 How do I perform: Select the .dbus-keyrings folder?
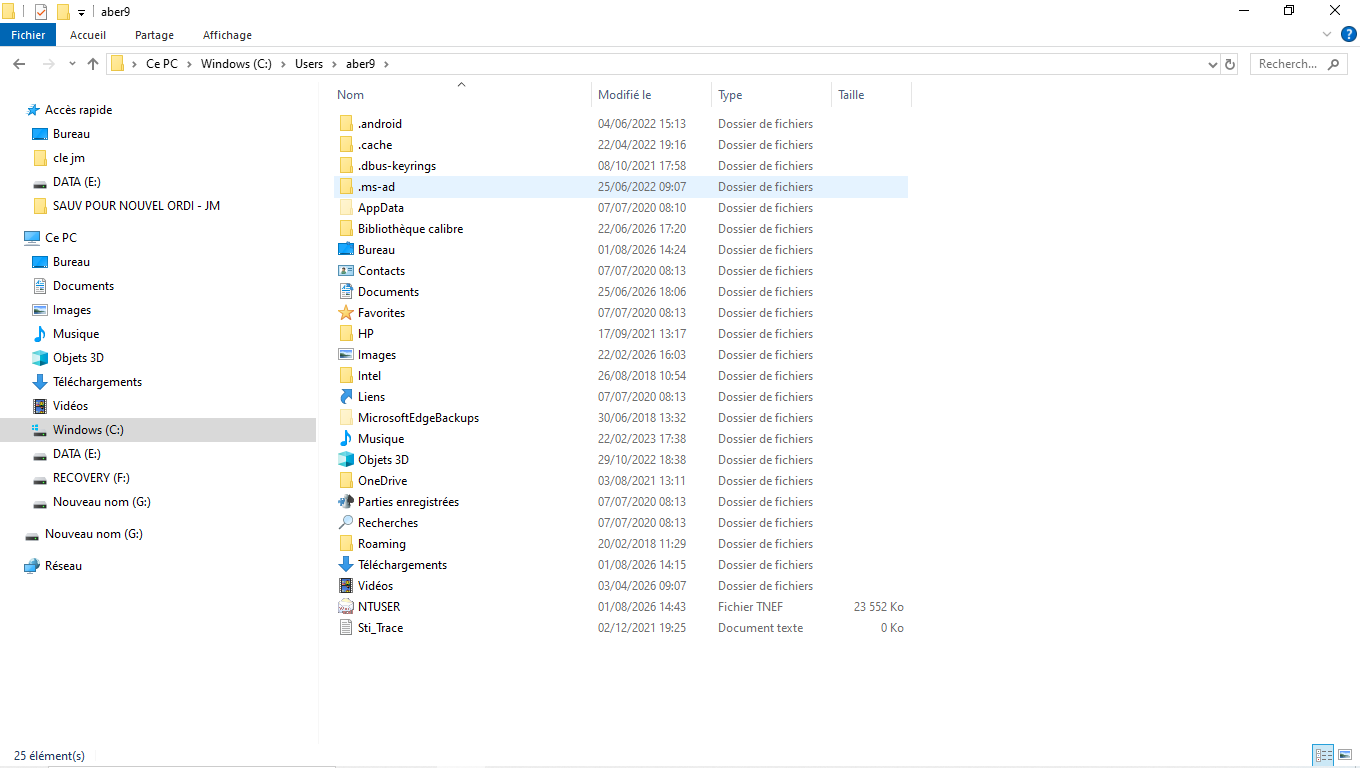click(397, 166)
